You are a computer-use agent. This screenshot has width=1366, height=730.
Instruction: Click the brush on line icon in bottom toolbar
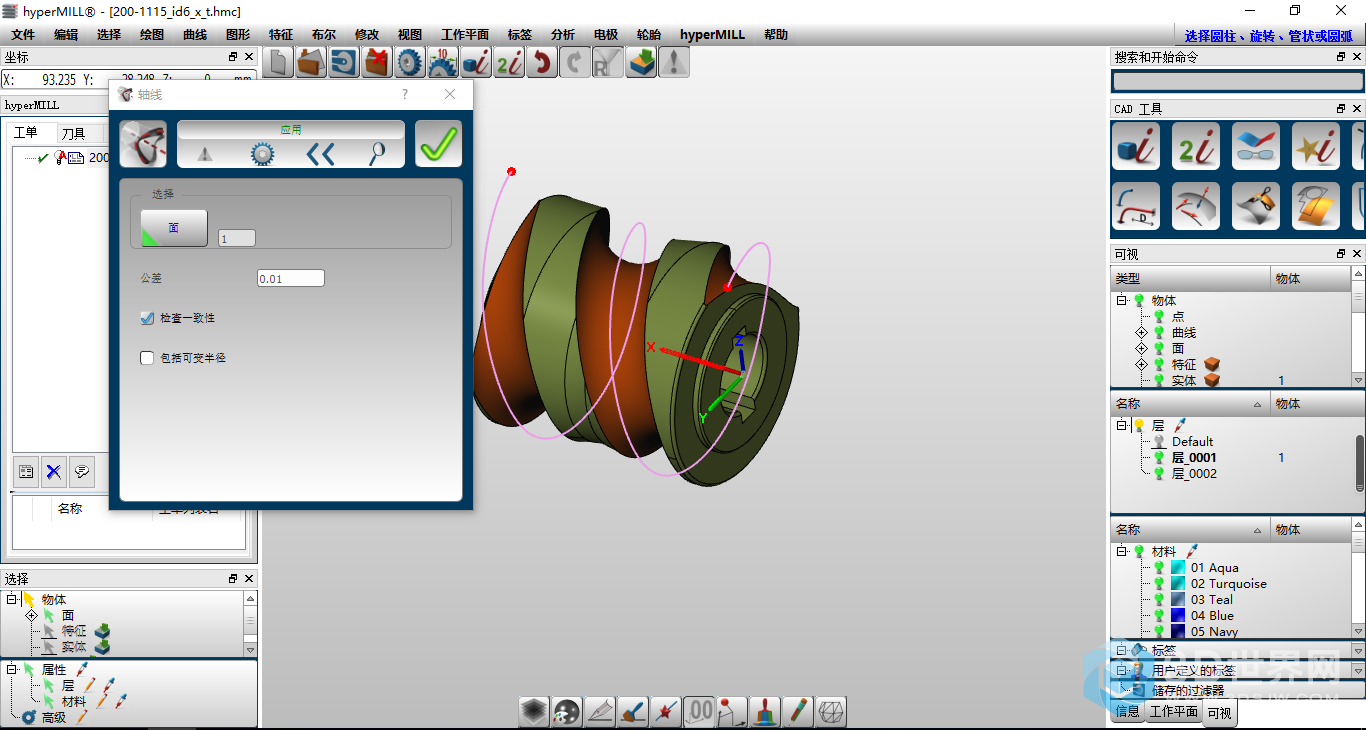click(x=633, y=712)
